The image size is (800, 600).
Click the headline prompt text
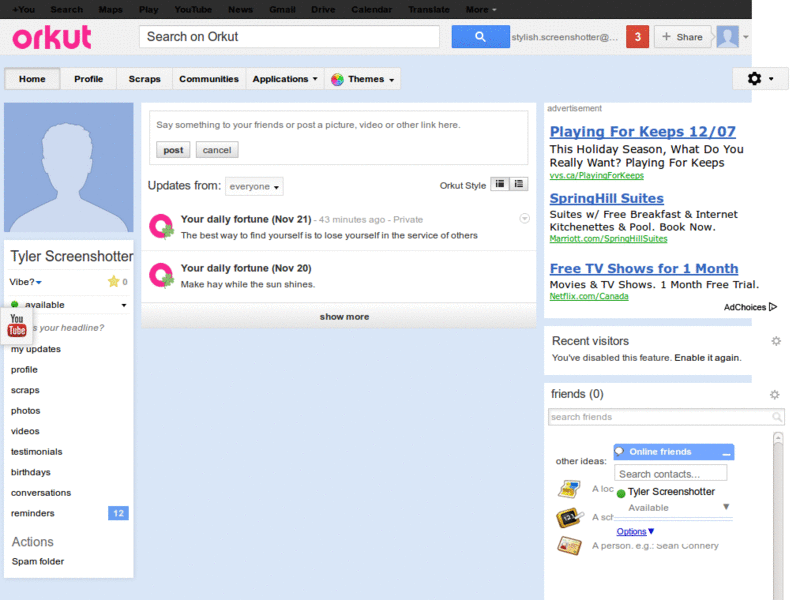pyautogui.click(x=67, y=328)
